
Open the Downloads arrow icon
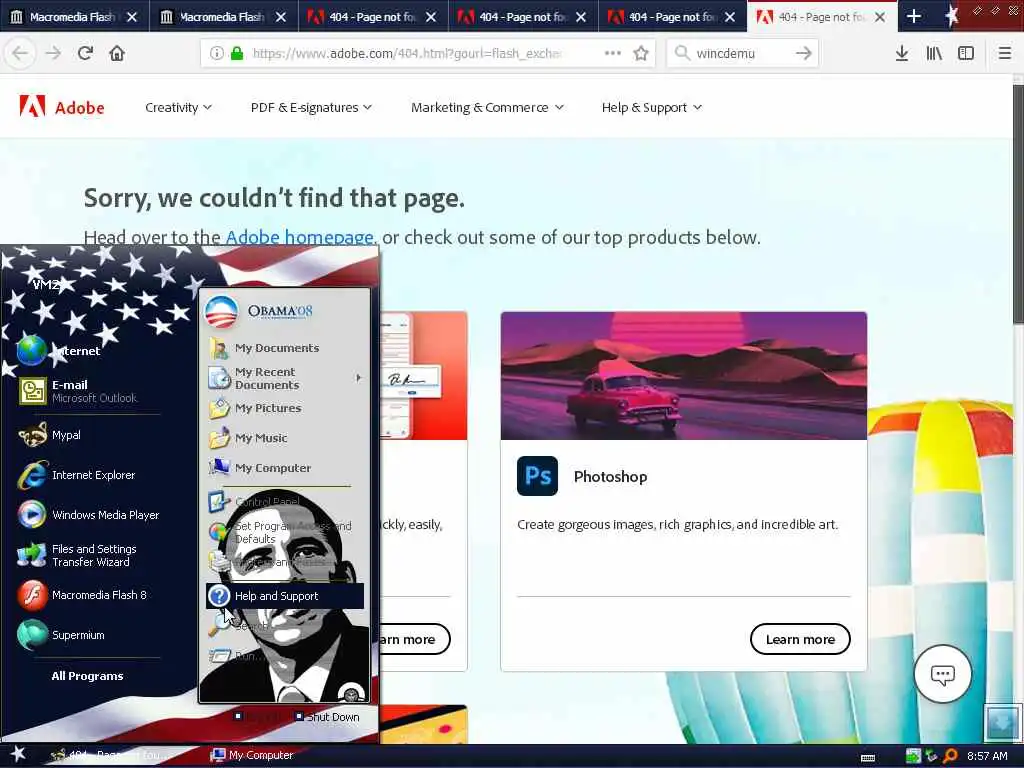coord(902,53)
